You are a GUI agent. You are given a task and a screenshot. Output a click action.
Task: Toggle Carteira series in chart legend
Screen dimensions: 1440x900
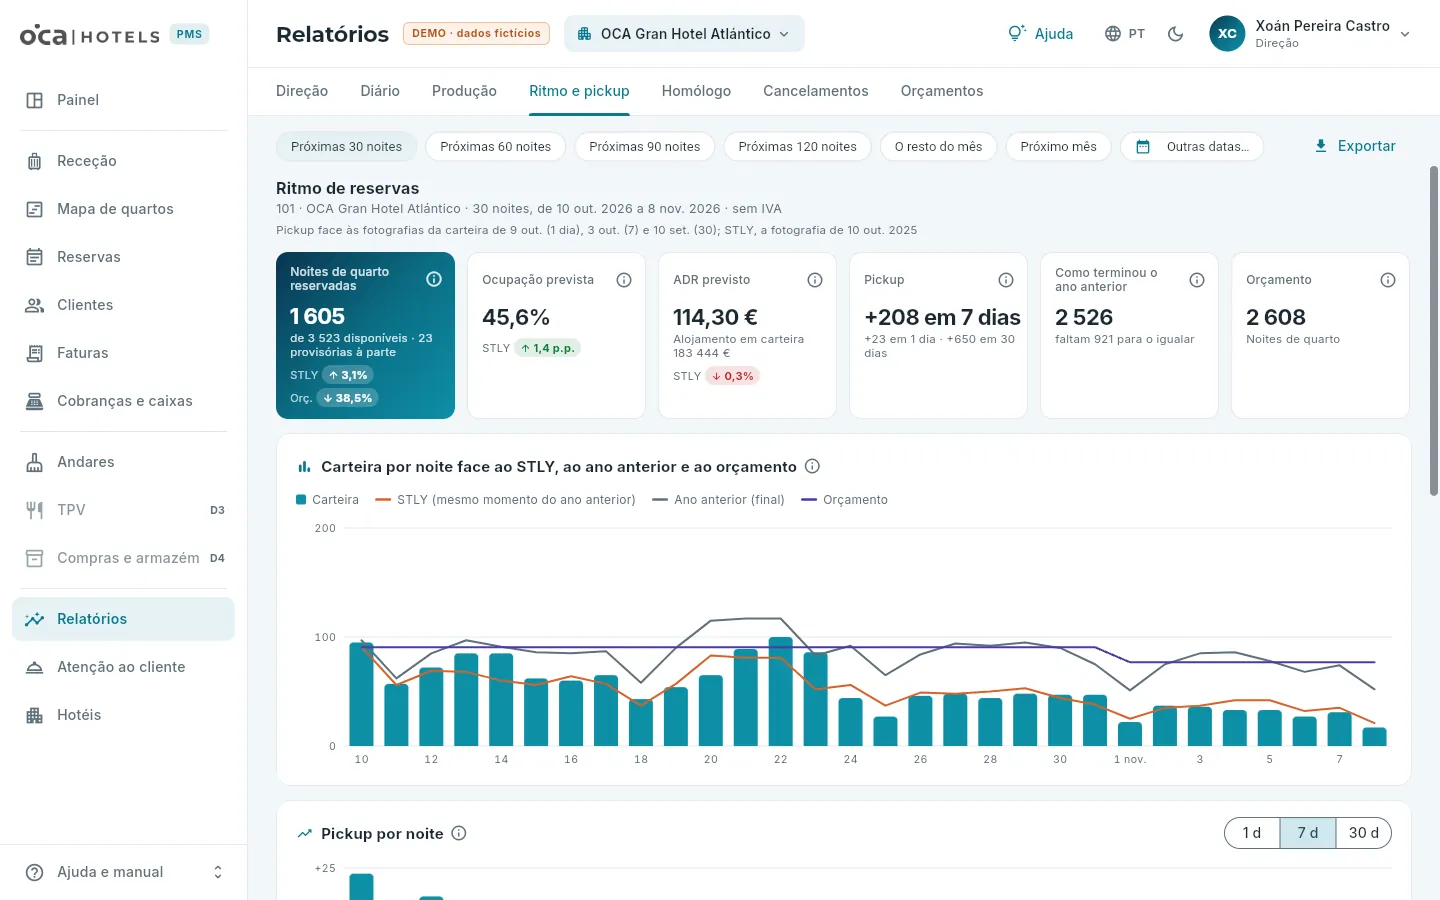point(327,500)
